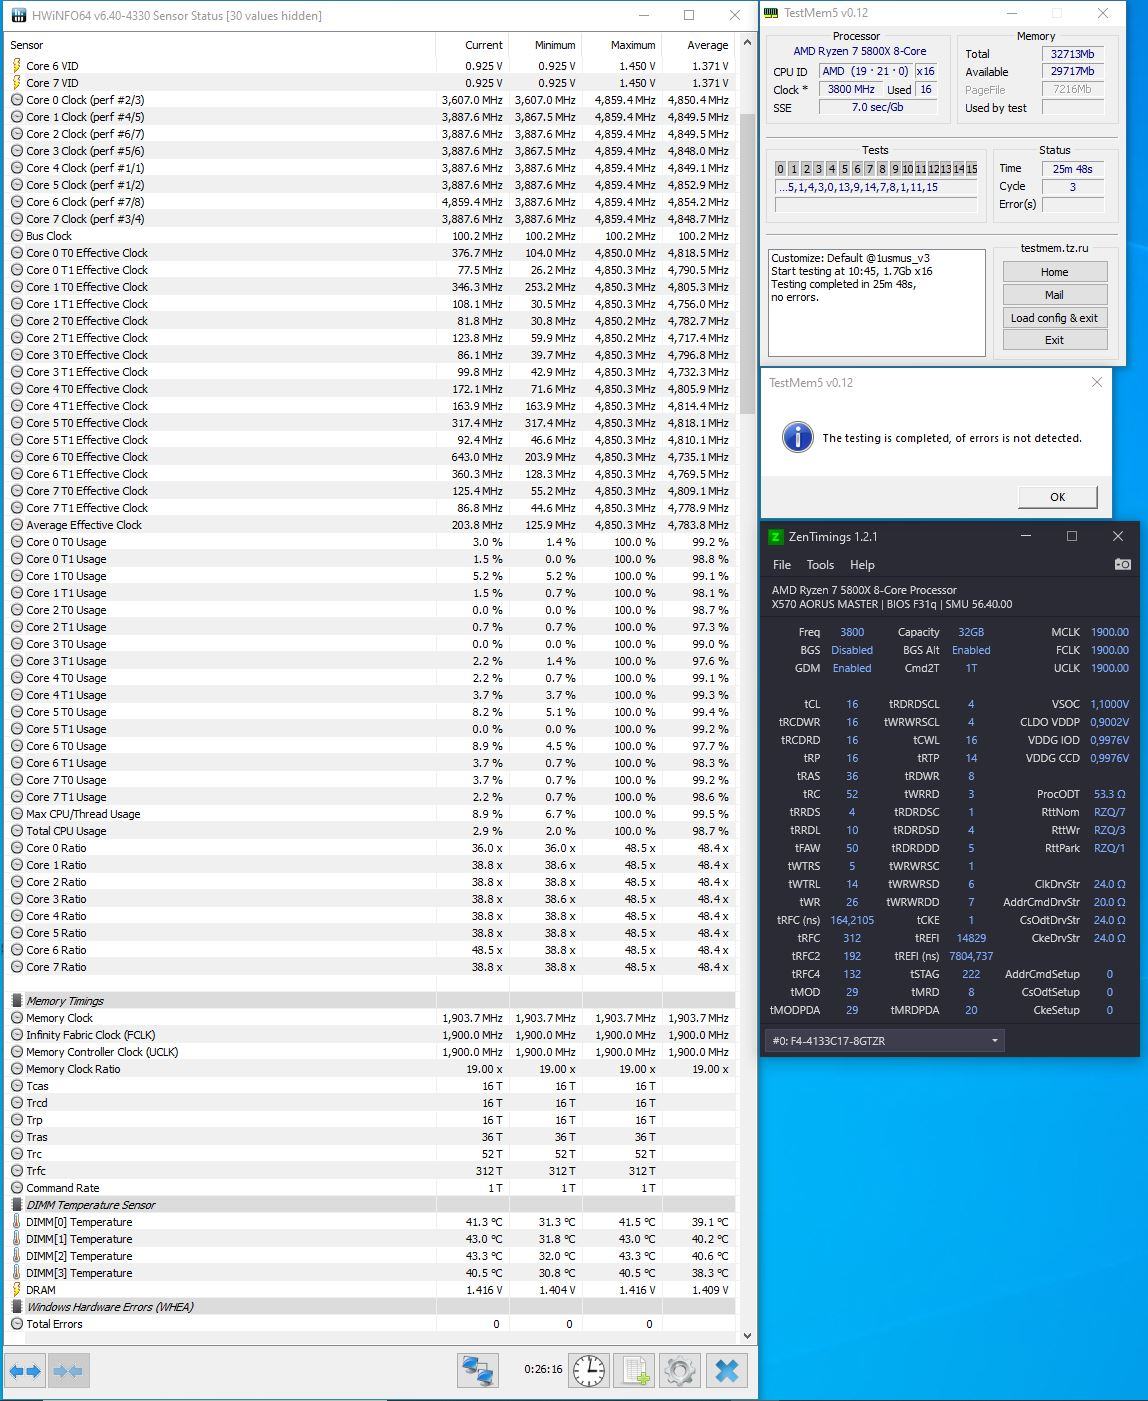Click Load config & exit button
The width and height of the screenshot is (1148, 1401).
point(1055,318)
